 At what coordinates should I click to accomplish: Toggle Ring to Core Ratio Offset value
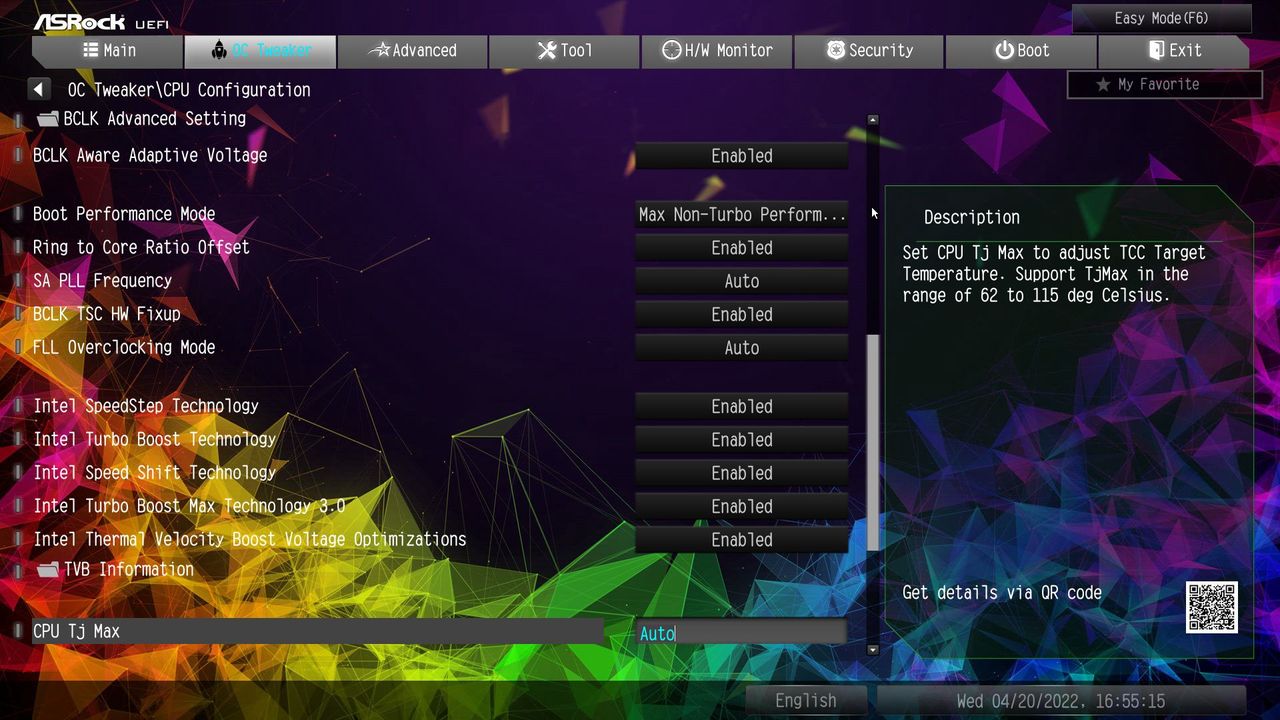tap(742, 248)
